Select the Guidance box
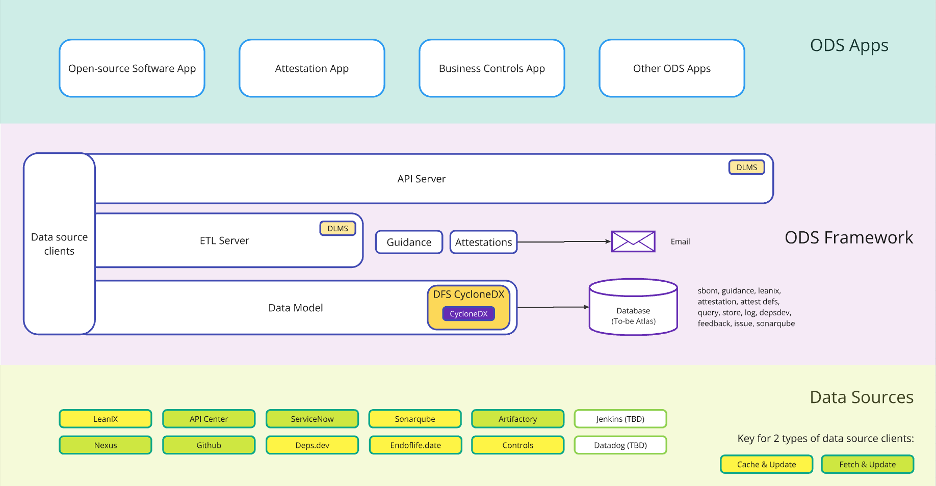 [x=409, y=242]
